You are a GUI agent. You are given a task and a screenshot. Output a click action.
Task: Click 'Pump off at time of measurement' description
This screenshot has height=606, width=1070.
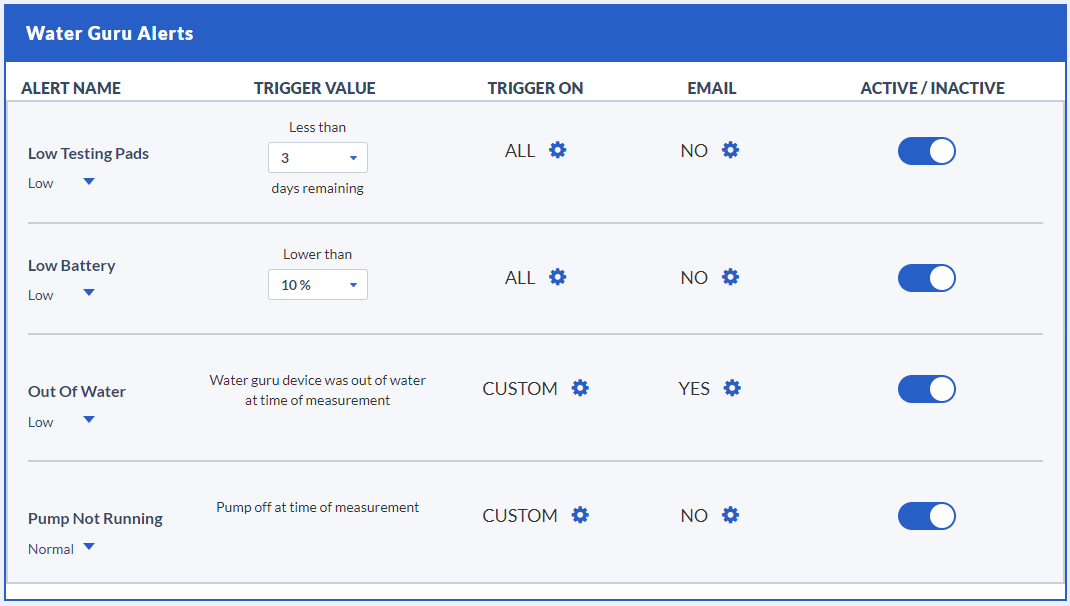click(317, 507)
